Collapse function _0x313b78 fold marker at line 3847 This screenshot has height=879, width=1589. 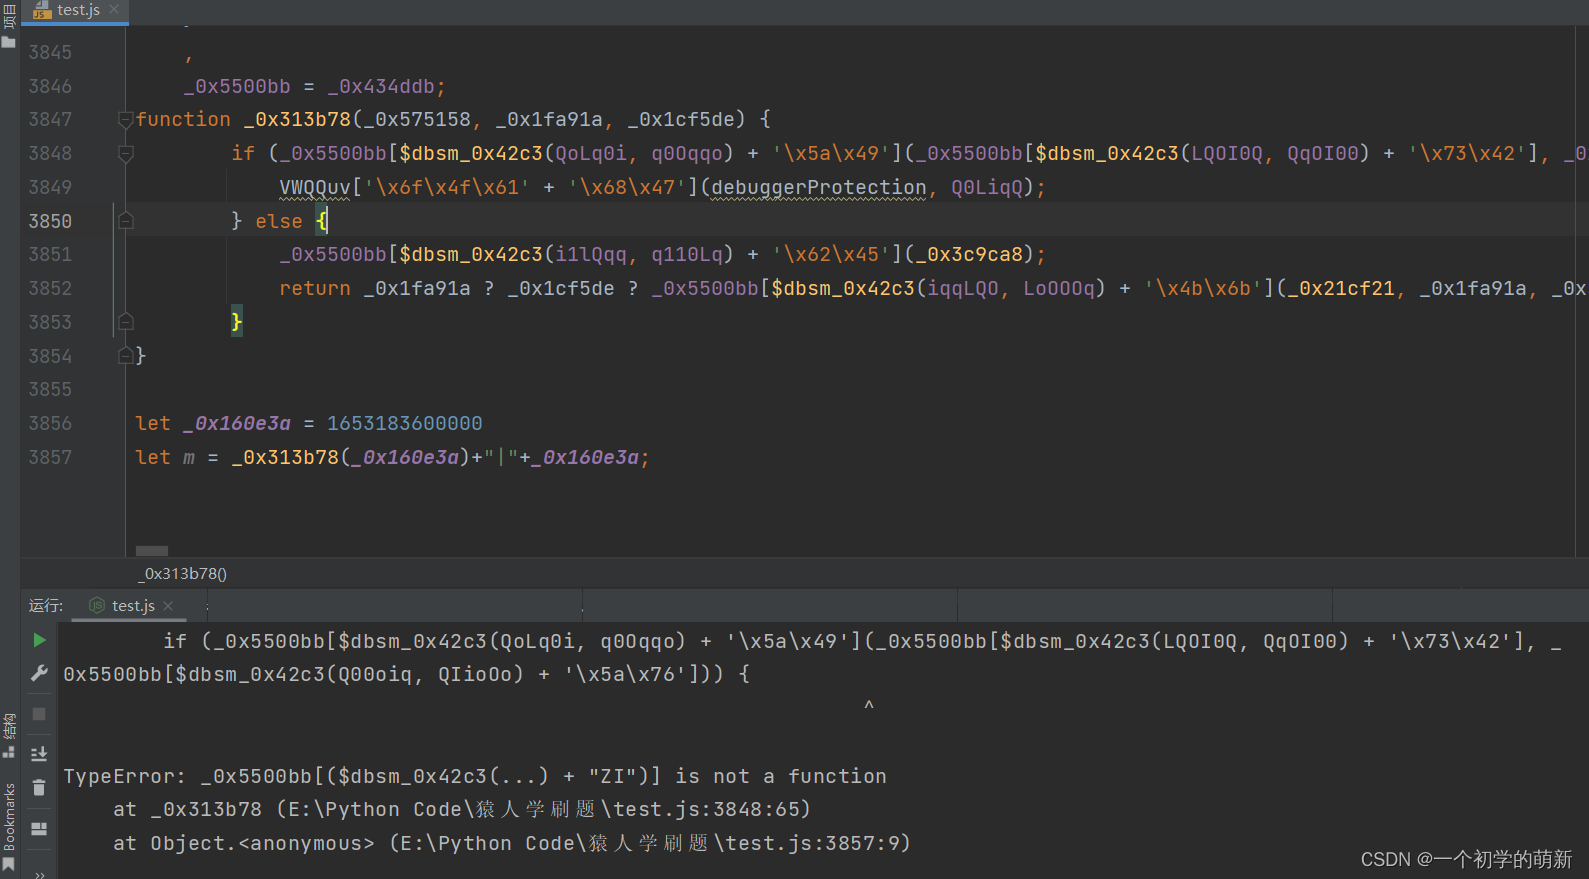126,120
